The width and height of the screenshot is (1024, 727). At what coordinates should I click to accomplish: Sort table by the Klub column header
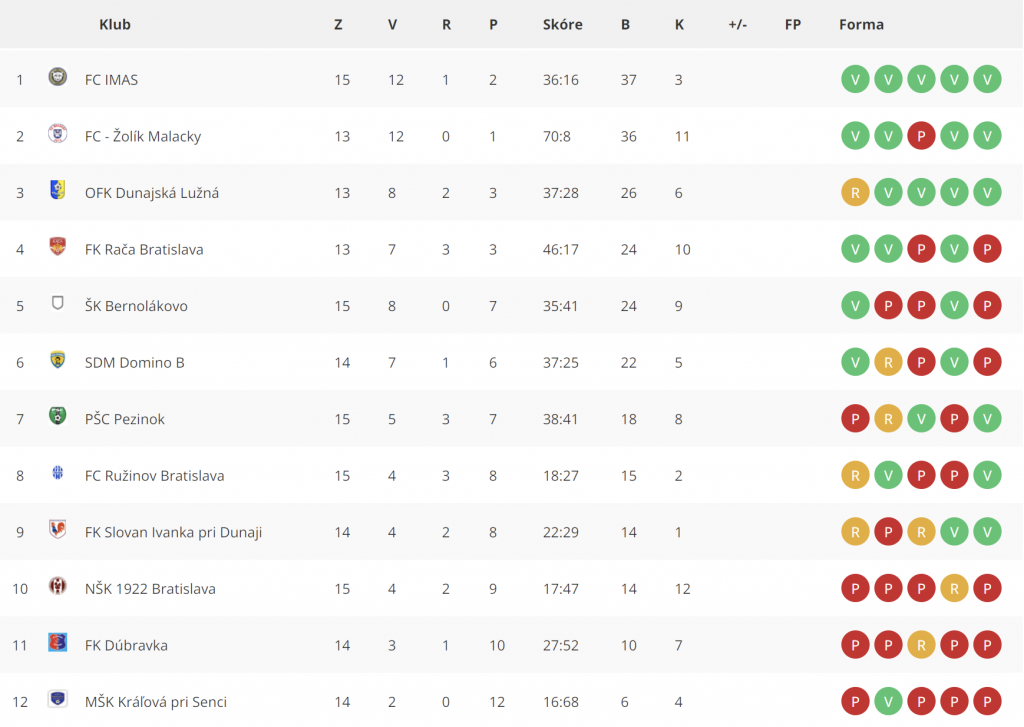click(115, 25)
